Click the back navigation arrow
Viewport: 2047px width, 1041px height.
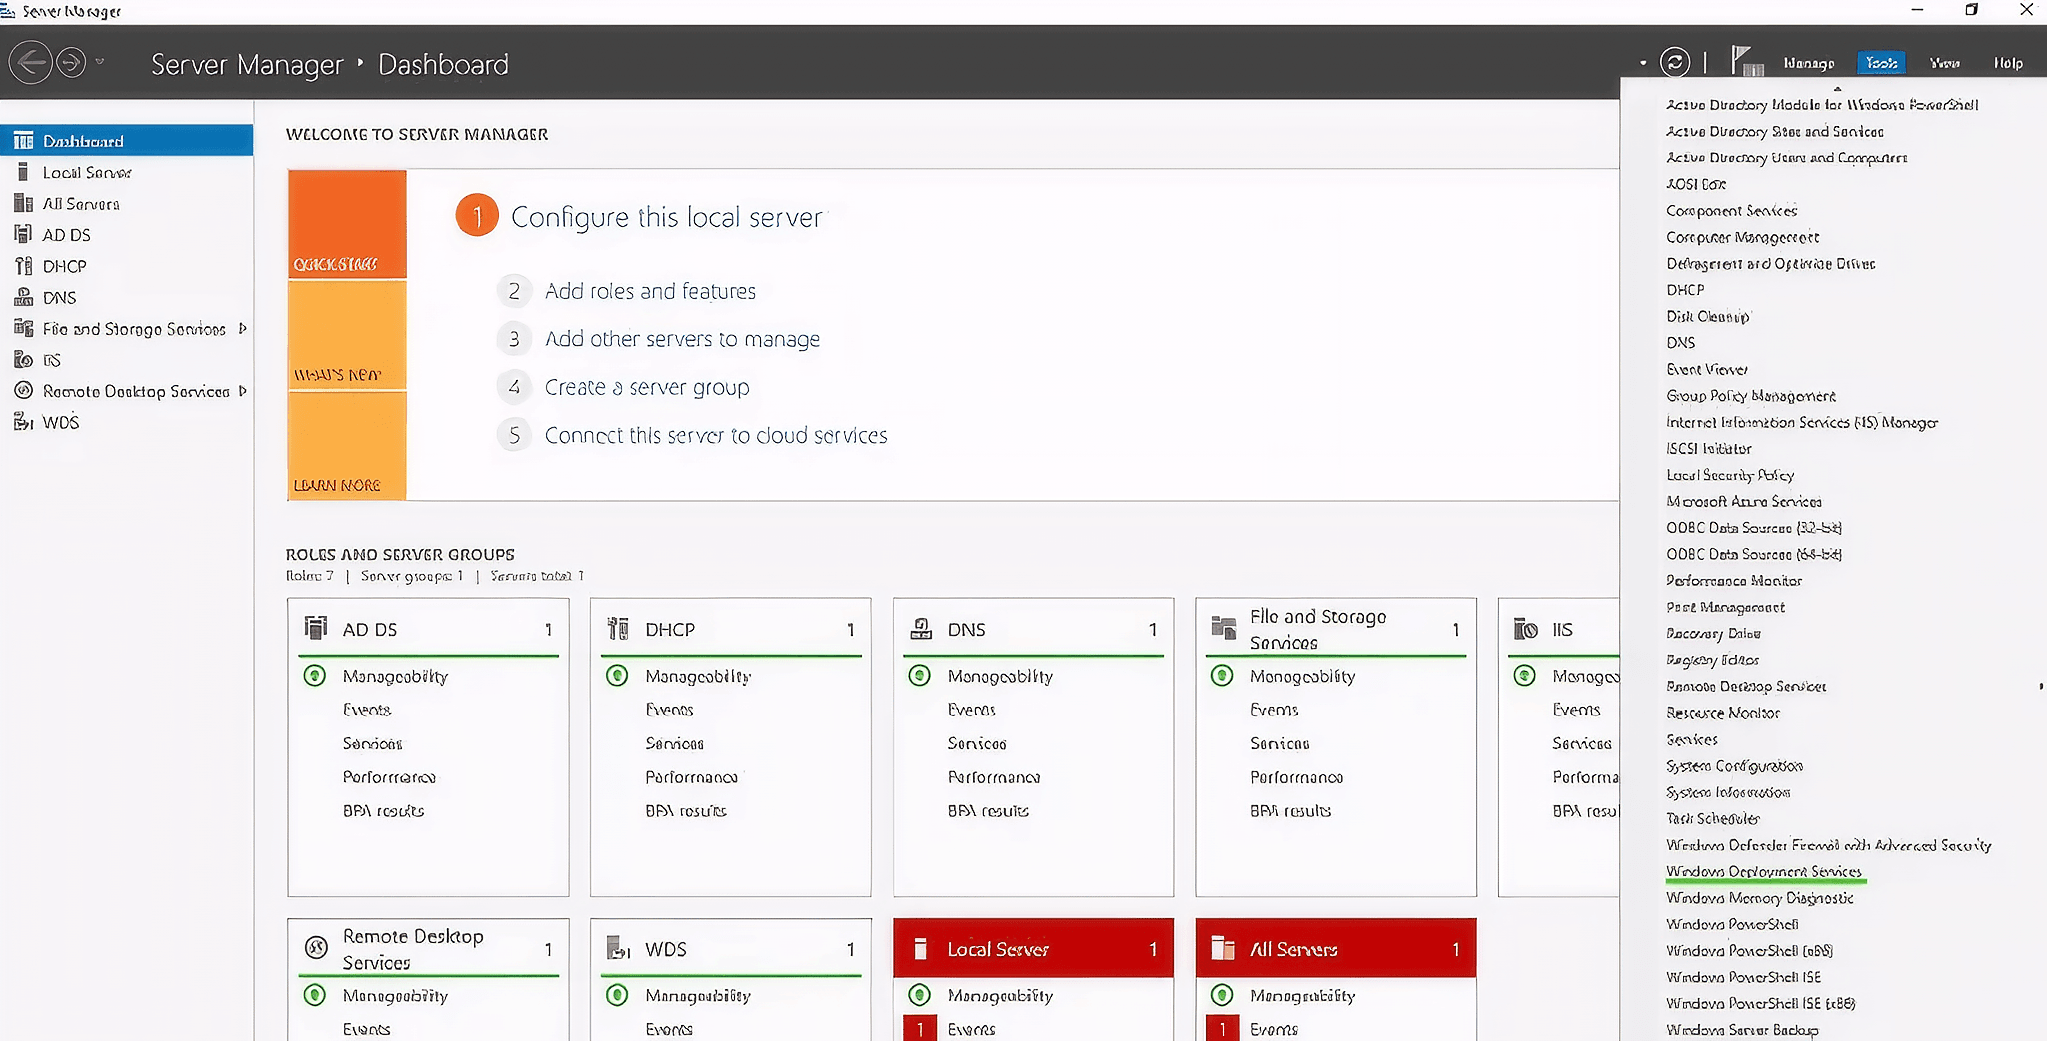31,63
